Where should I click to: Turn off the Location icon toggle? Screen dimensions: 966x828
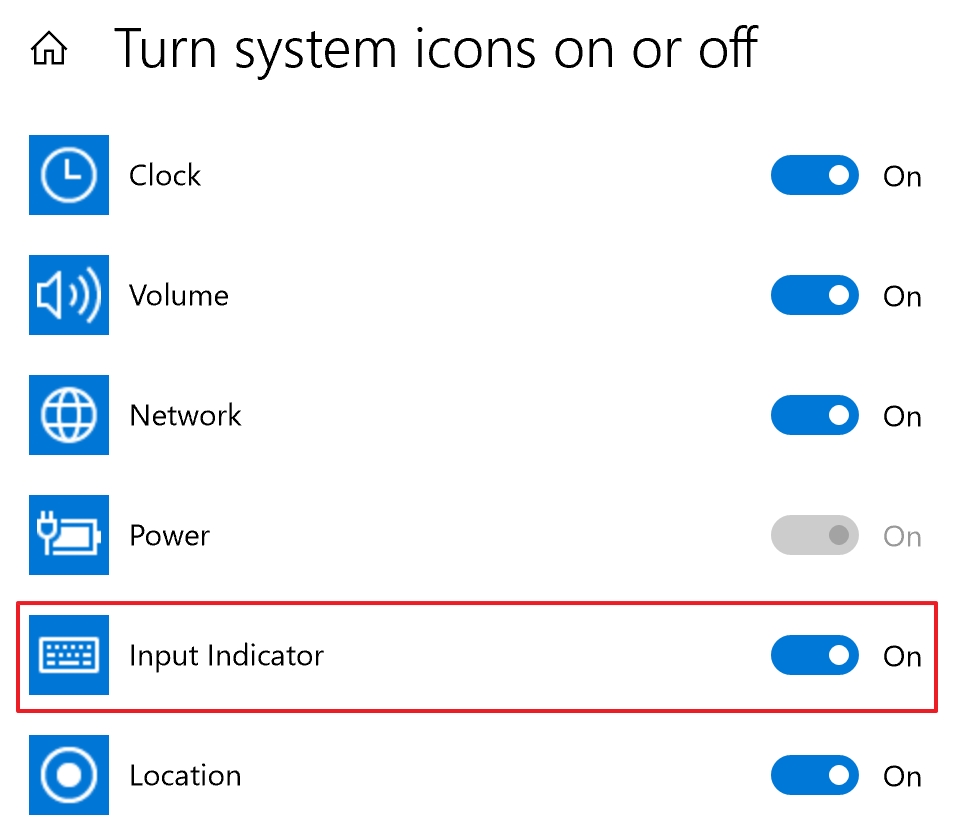814,776
